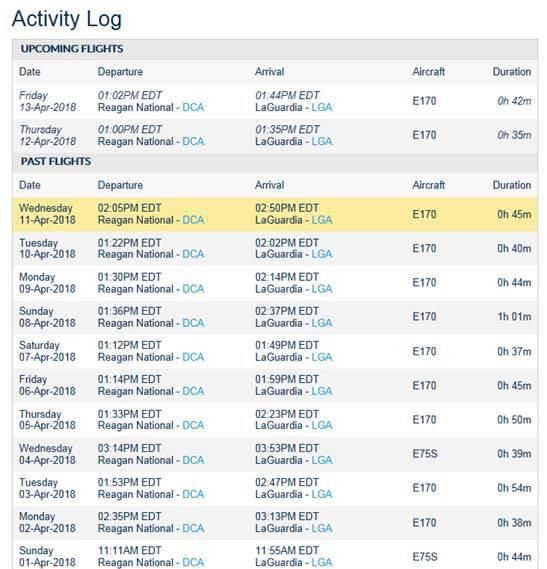This screenshot has height=569, width=547.
Task: Click LGA link for Sunday 01-Apr-2018
Action: click(x=322, y=562)
